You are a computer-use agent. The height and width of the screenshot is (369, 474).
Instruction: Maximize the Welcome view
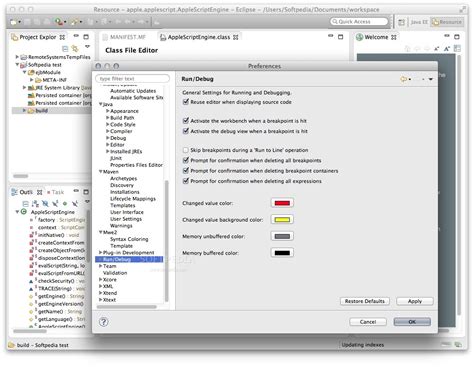[x=457, y=37]
